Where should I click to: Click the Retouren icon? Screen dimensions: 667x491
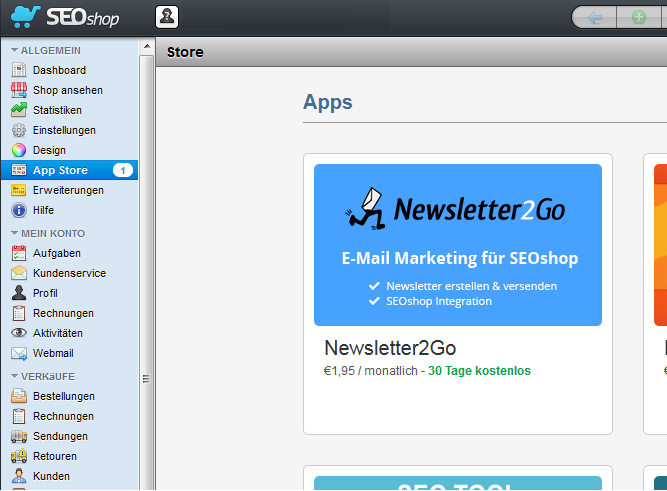[x=19, y=456]
